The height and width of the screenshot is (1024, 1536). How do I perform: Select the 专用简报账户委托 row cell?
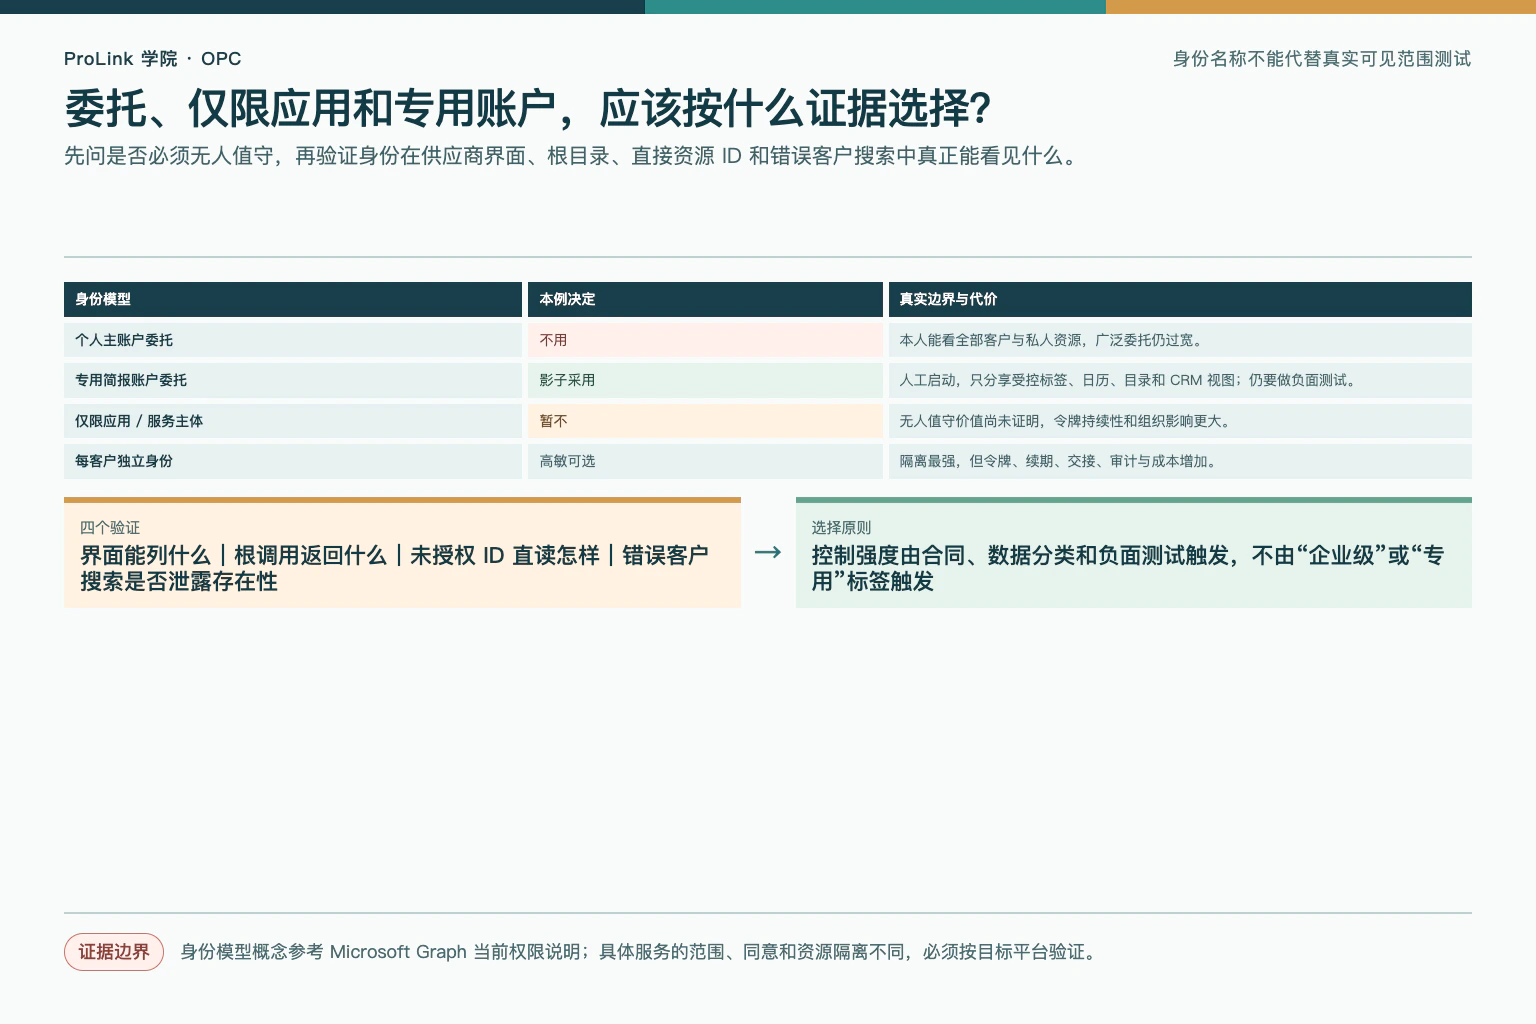(293, 380)
